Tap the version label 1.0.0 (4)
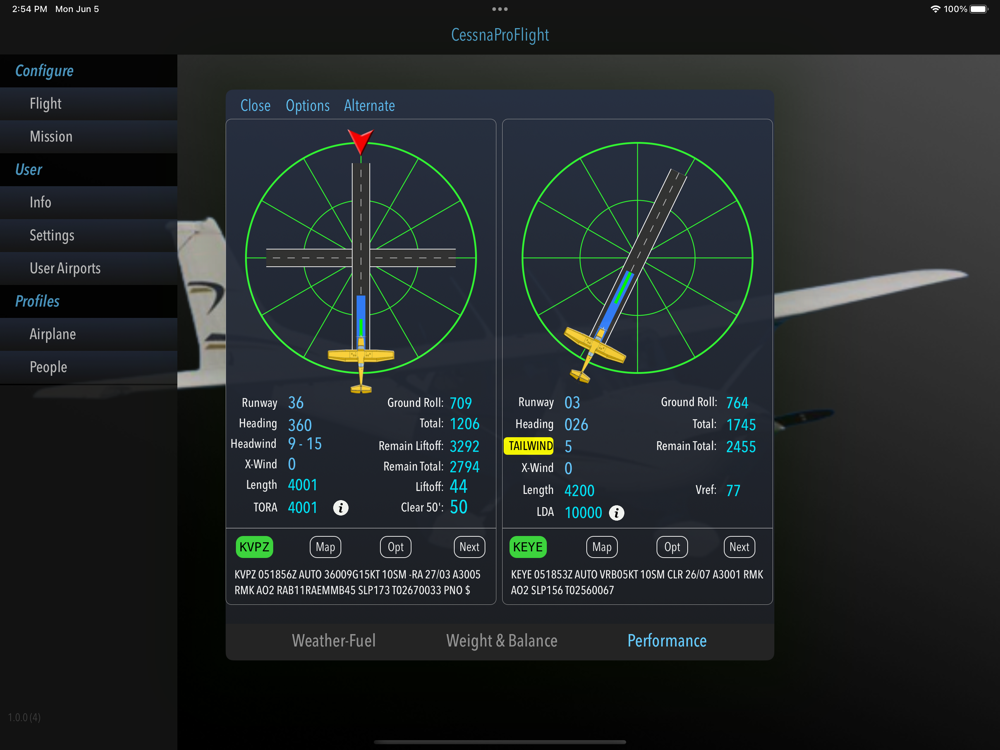 pyautogui.click(x=24, y=717)
